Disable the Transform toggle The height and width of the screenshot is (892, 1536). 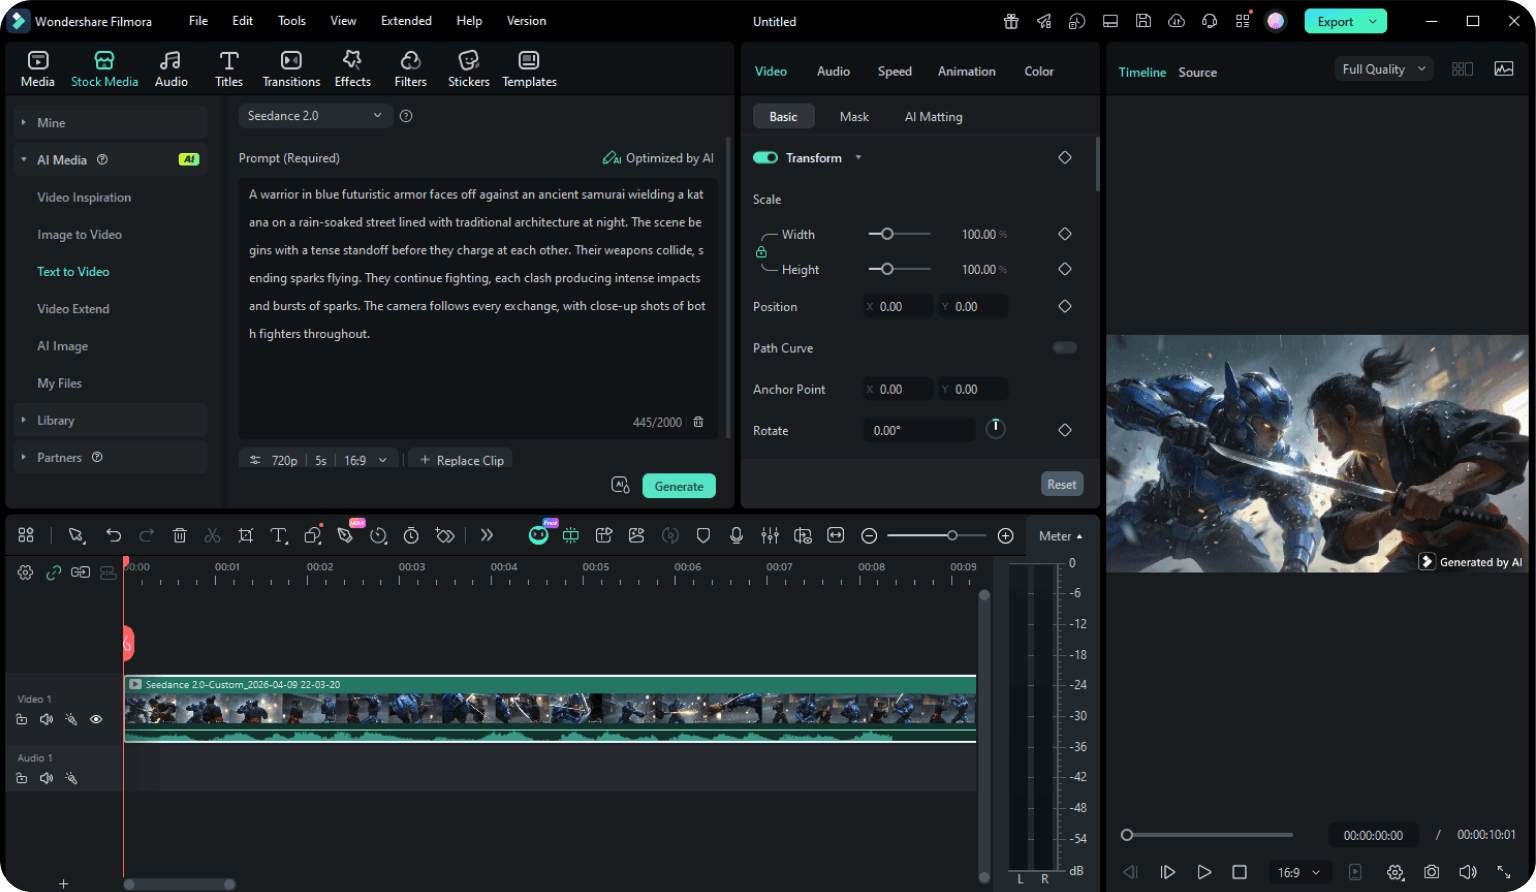(x=765, y=158)
